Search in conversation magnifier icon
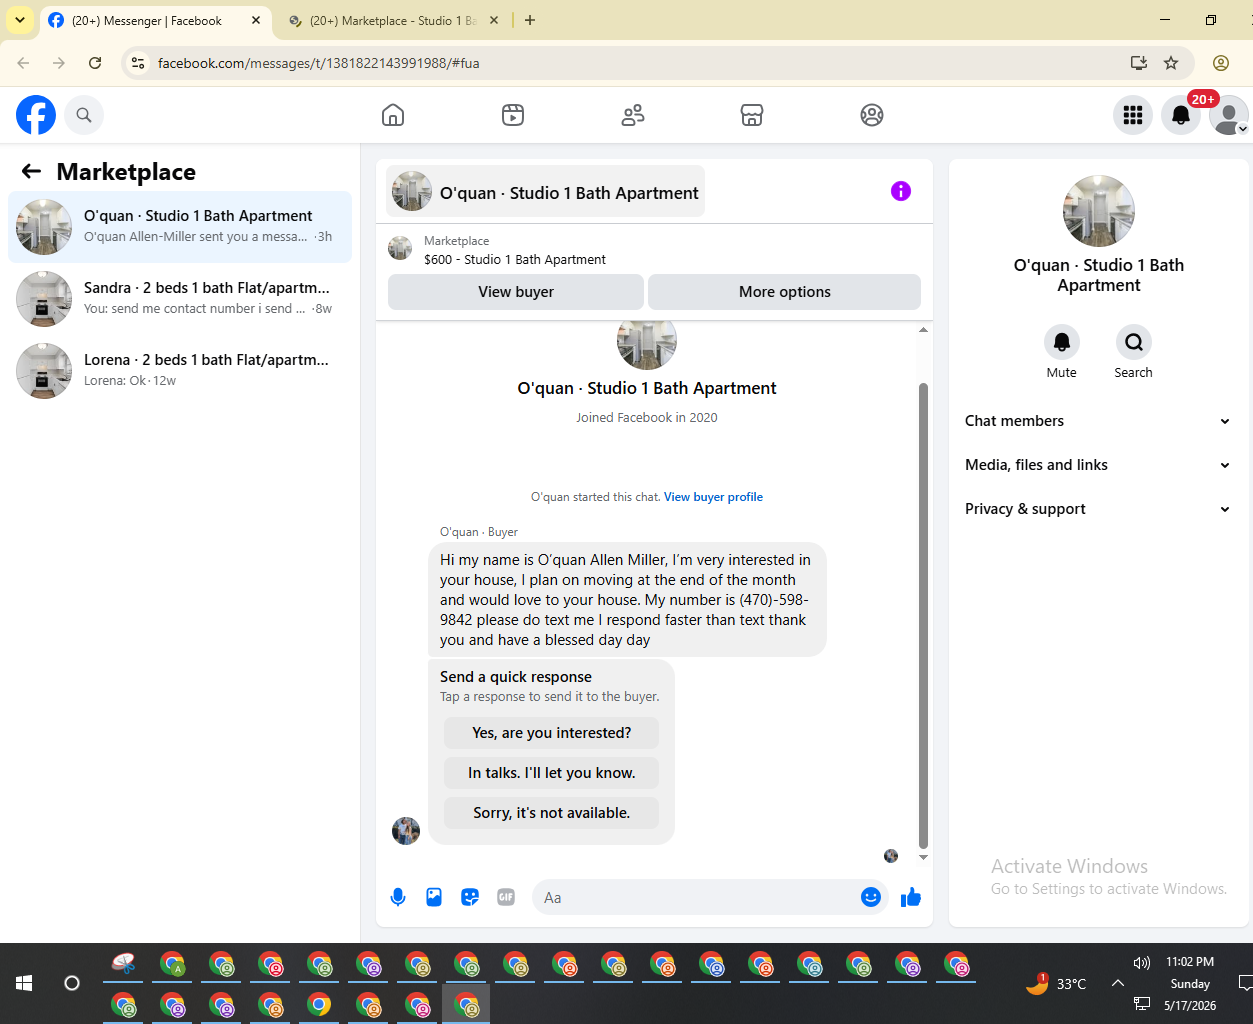 click(1134, 342)
